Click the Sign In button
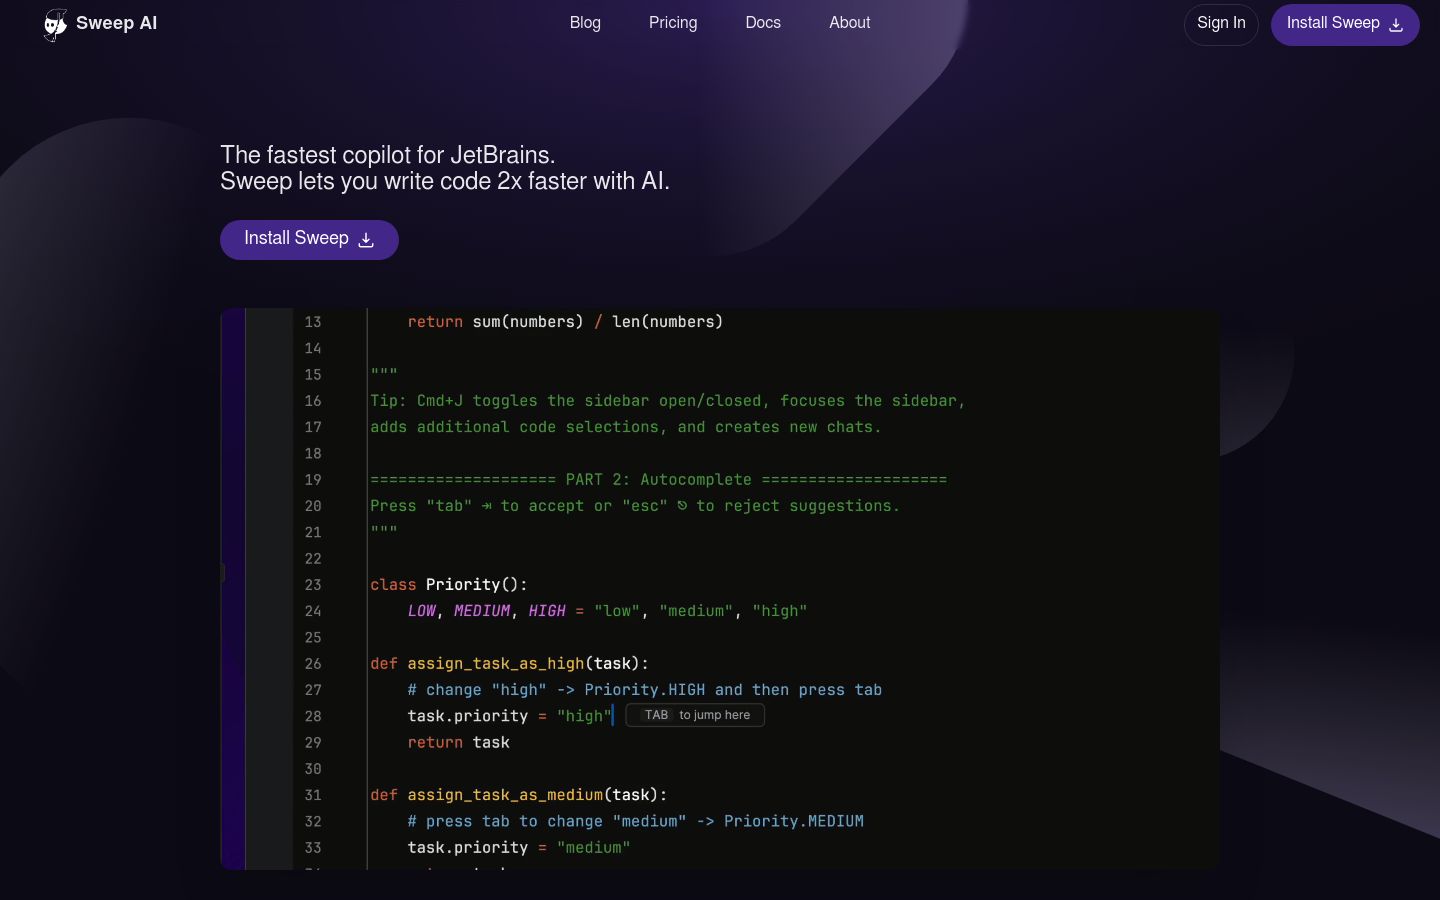The image size is (1440, 900). [x=1221, y=24]
